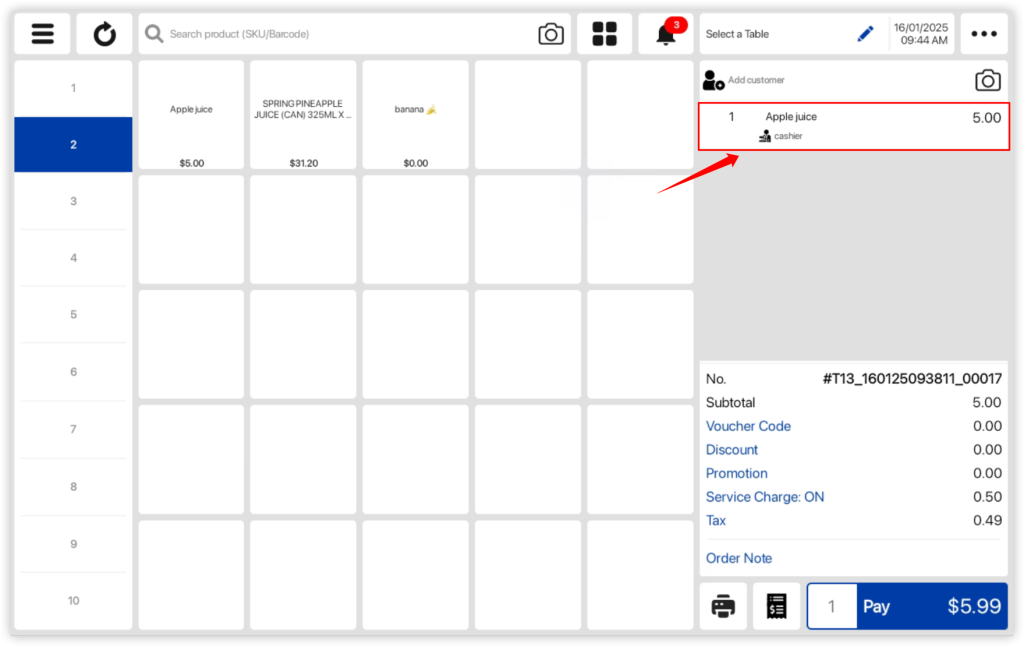Click the item count box beside Pay

pyautogui.click(x=832, y=606)
